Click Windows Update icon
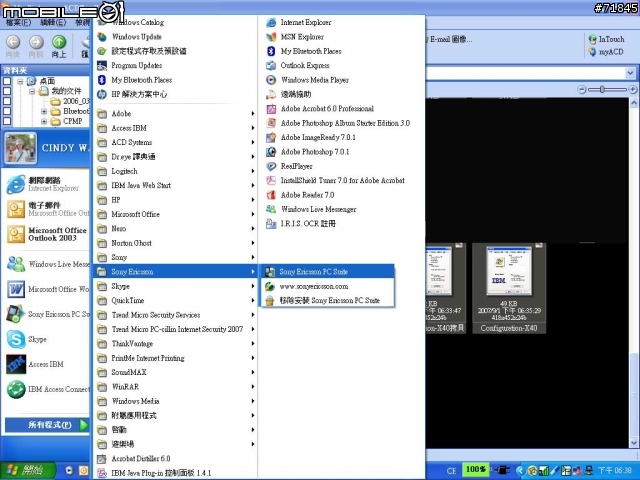The width and height of the screenshot is (640, 480). click(102, 37)
